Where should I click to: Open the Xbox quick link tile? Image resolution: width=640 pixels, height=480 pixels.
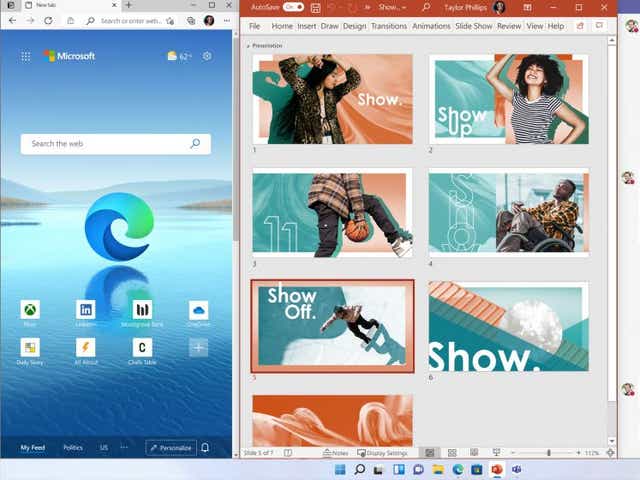[30, 310]
